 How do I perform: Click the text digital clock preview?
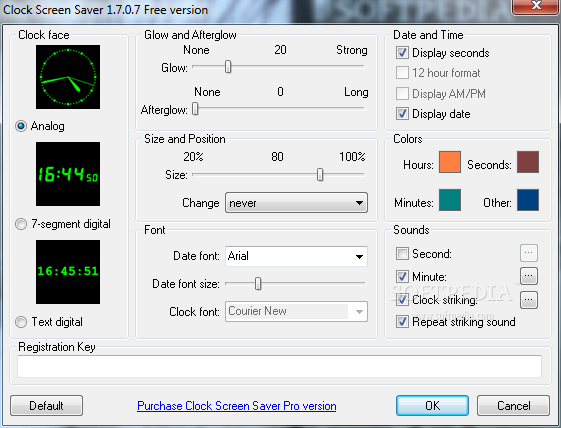[68, 272]
